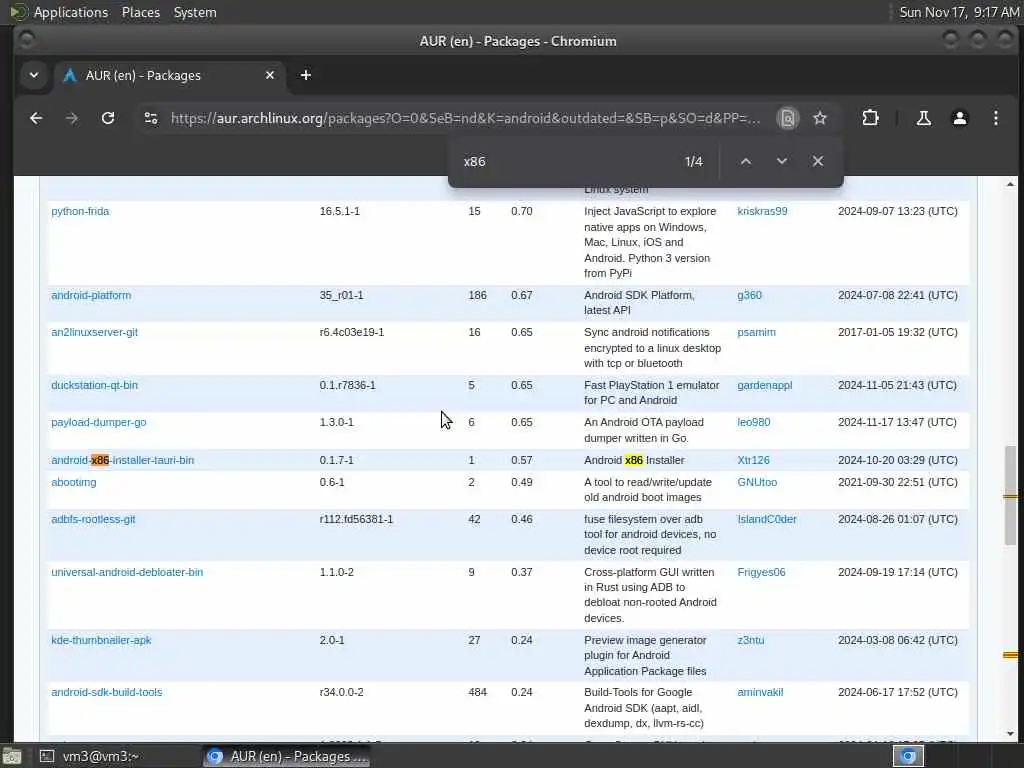This screenshot has width=1024, height=768.
Task: Select AUR Packages window in taskbar
Action: pyautogui.click(x=286, y=756)
